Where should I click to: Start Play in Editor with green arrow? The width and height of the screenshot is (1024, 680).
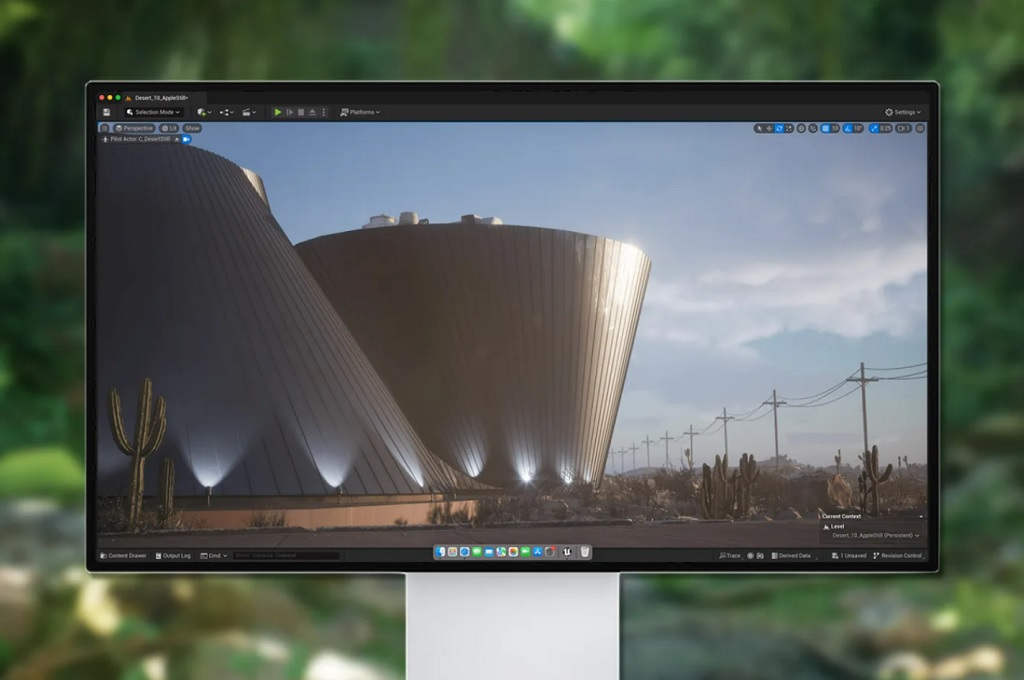[x=278, y=112]
